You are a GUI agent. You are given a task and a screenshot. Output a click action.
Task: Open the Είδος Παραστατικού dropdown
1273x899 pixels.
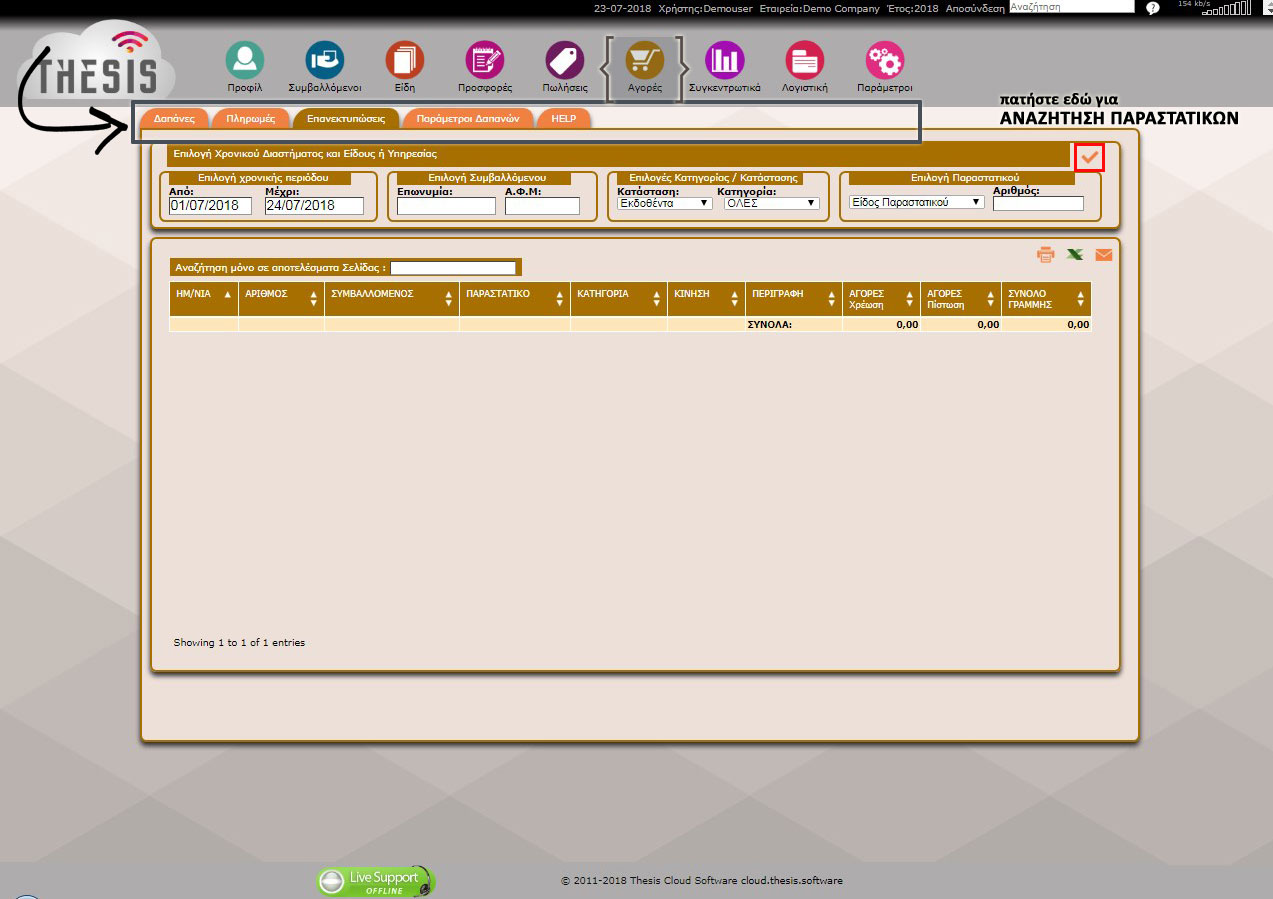tap(916, 202)
